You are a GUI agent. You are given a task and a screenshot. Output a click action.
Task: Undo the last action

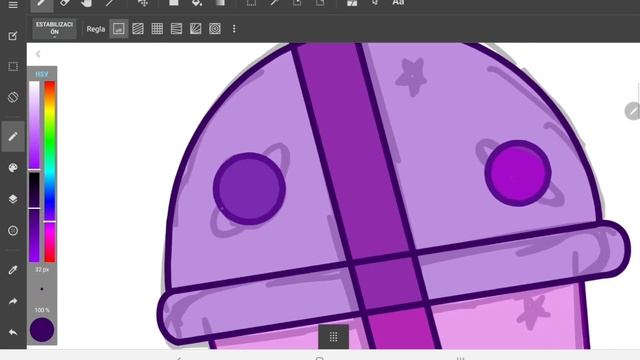(x=13, y=332)
